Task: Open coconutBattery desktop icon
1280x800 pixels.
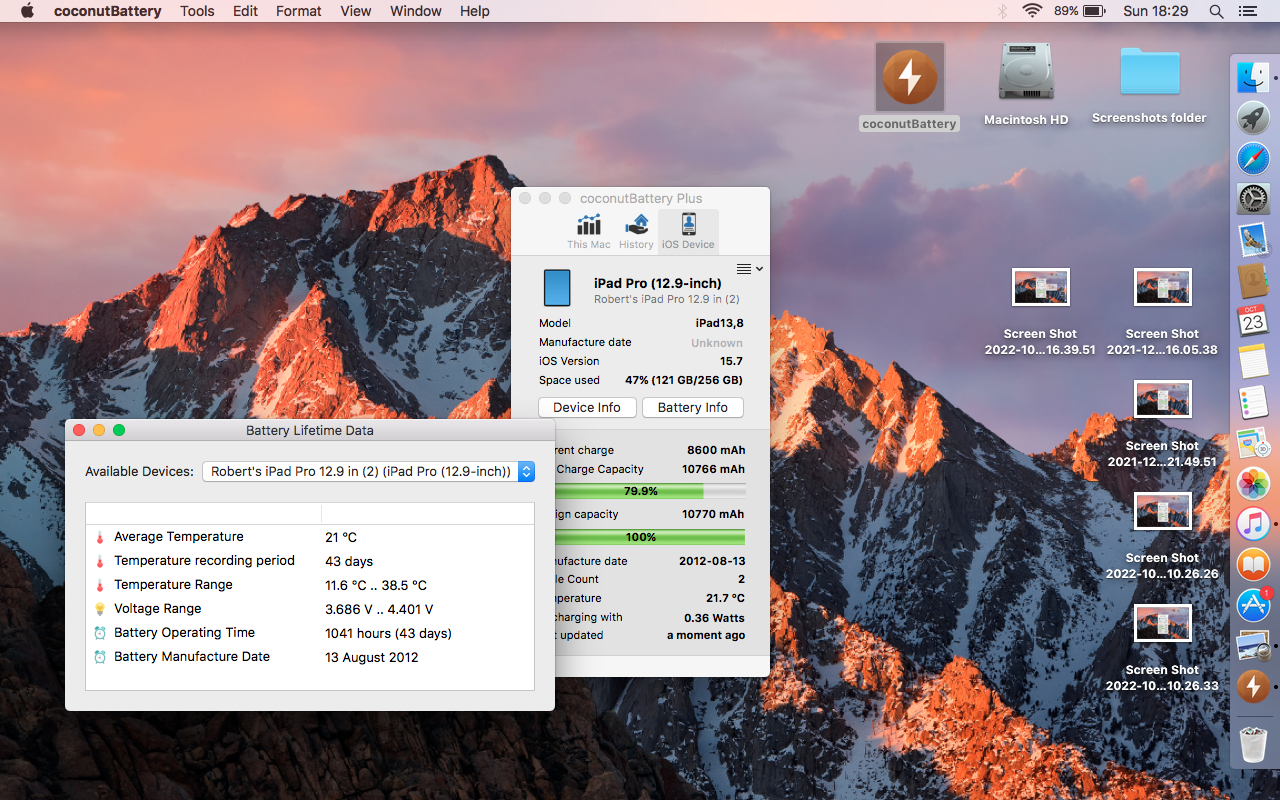Action: point(909,78)
